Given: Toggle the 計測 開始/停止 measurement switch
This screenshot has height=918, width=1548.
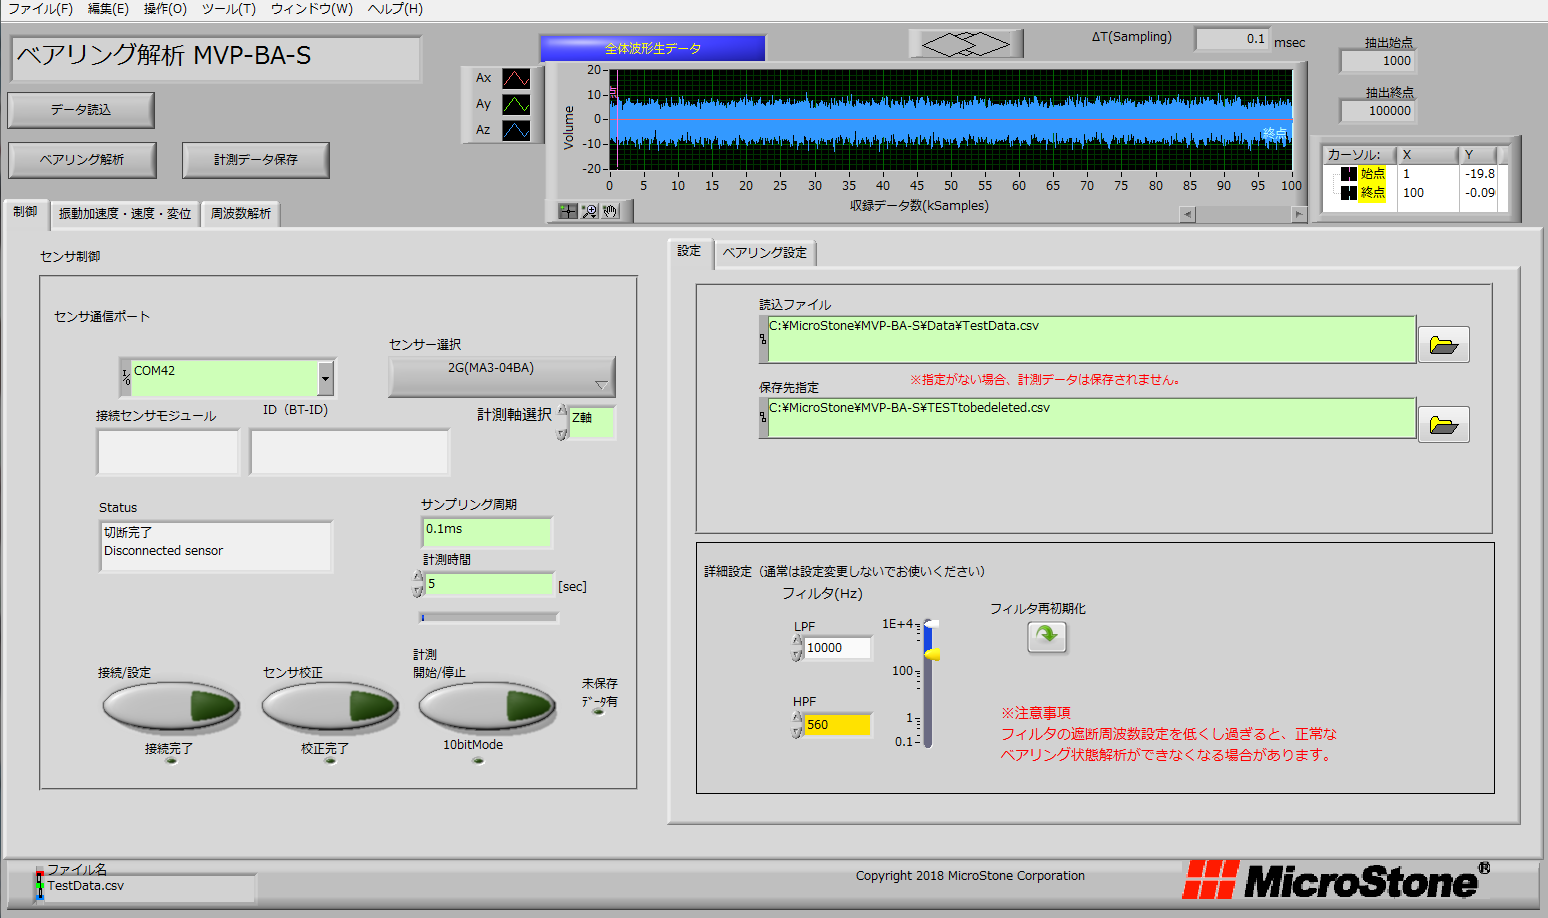Looking at the screenshot, I should 486,706.
